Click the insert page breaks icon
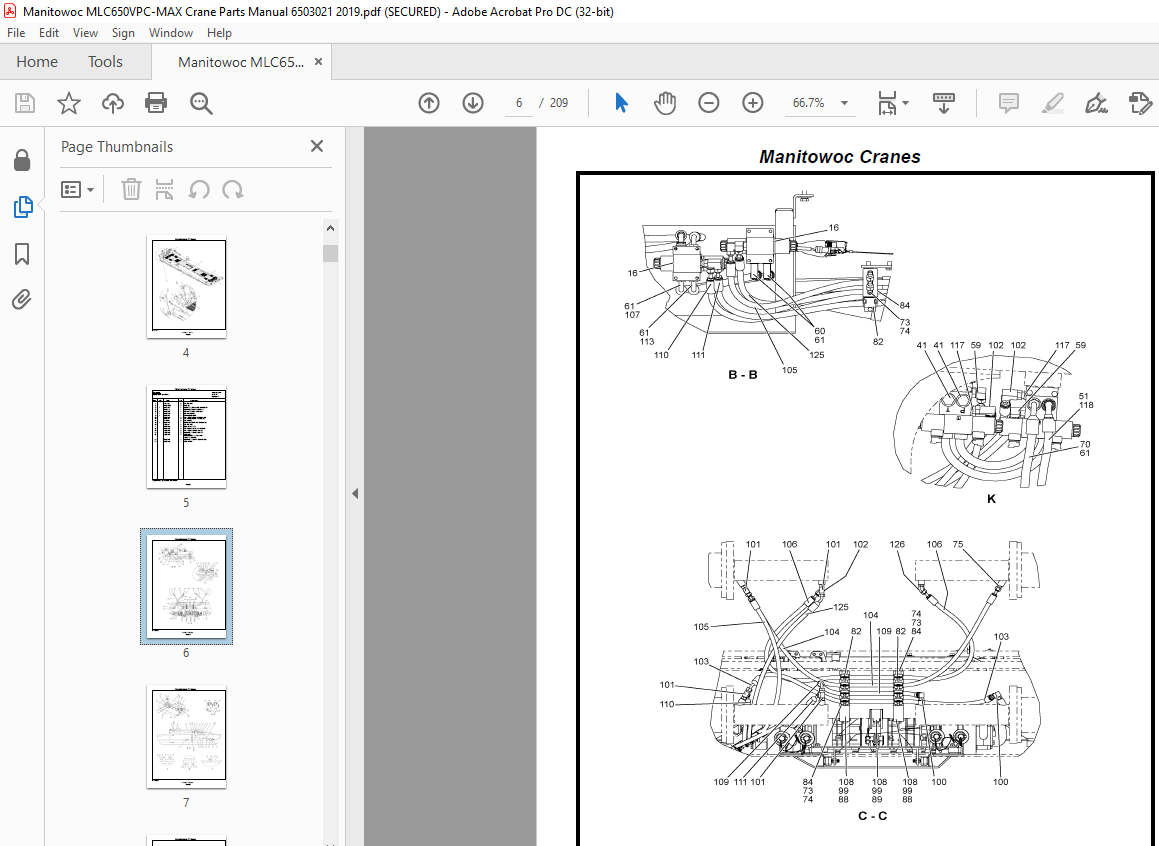The width and height of the screenshot is (1159, 846). pos(164,190)
